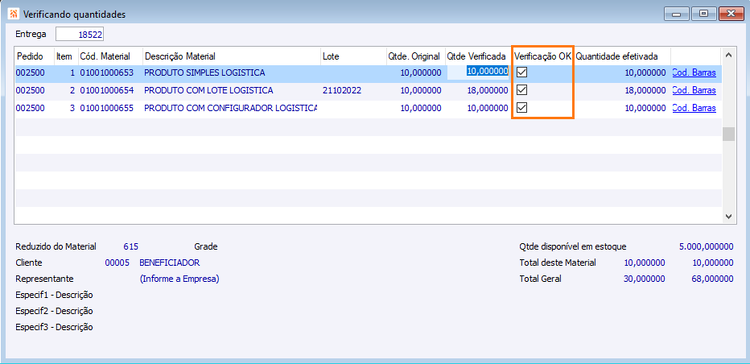750x364 pixels.
Task: Uncheck Verificação OK for item 1
Action: tap(522, 73)
